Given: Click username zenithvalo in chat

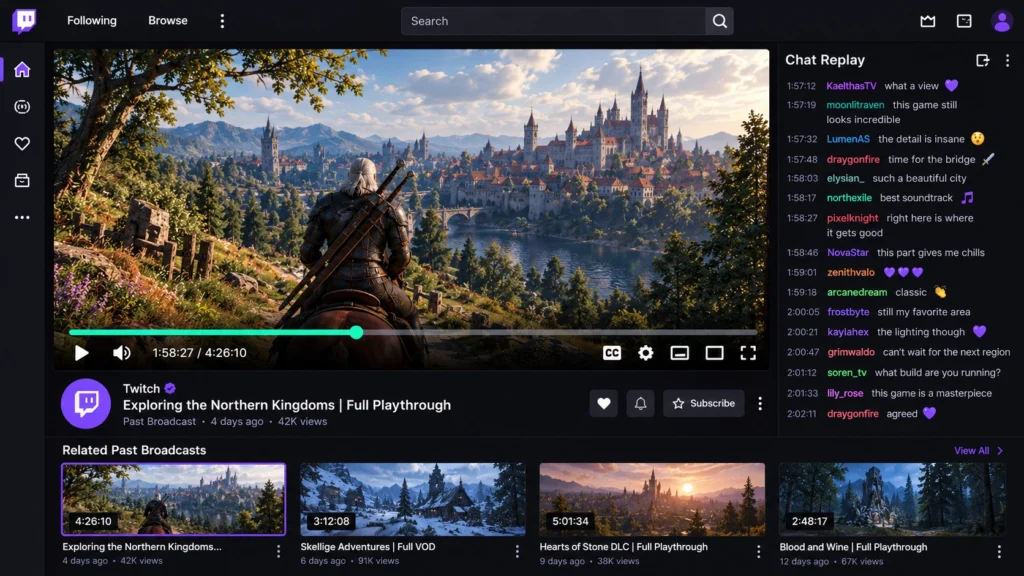Looking at the screenshot, I should (x=850, y=272).
